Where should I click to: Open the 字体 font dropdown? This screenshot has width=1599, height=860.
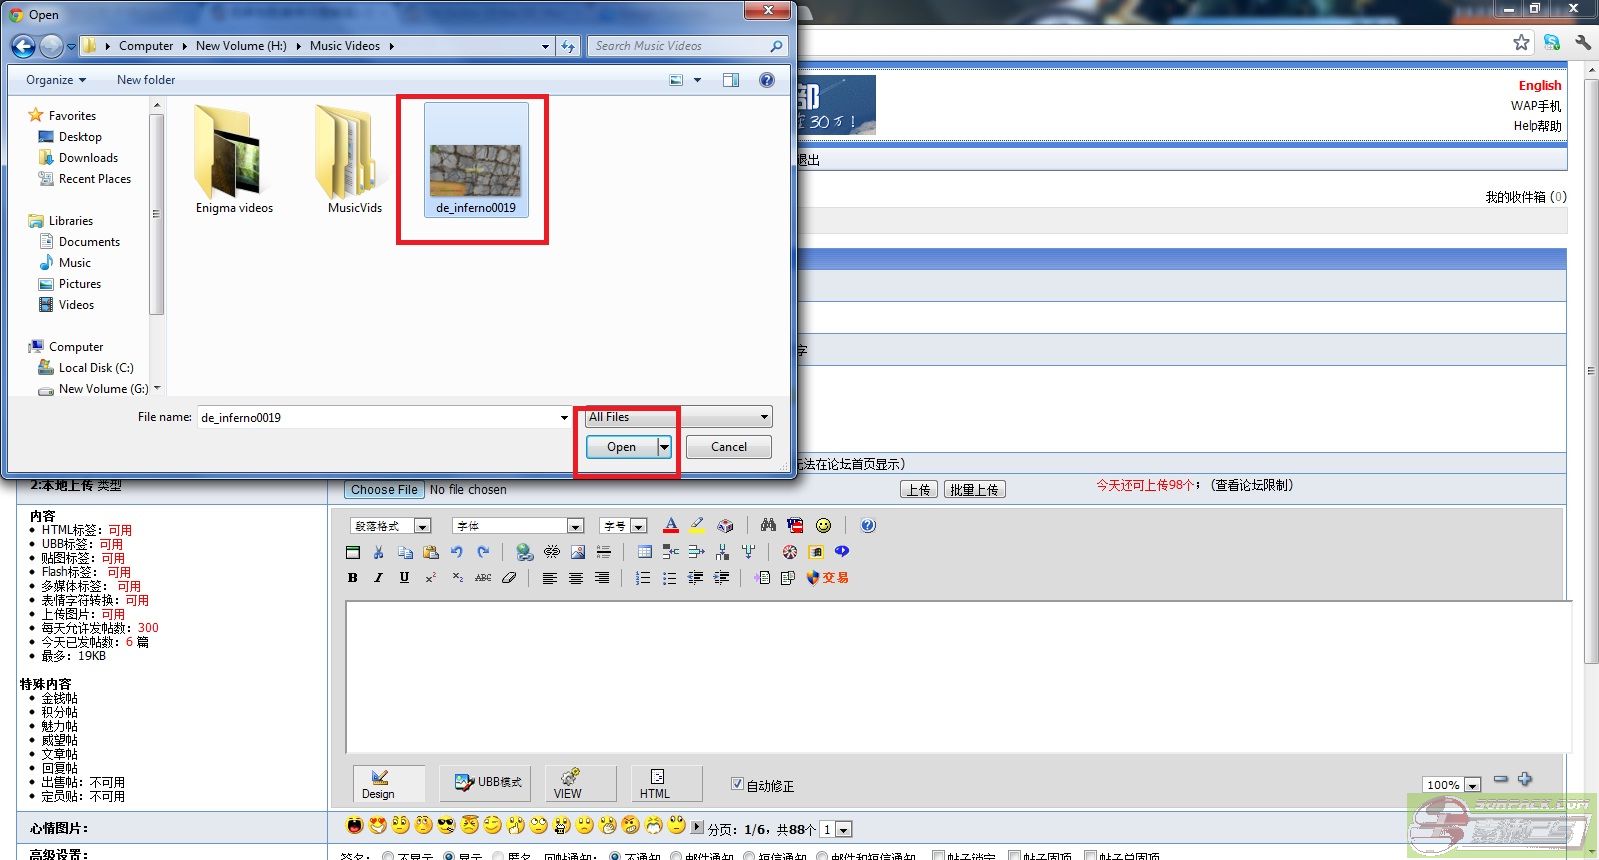(518, 526)
